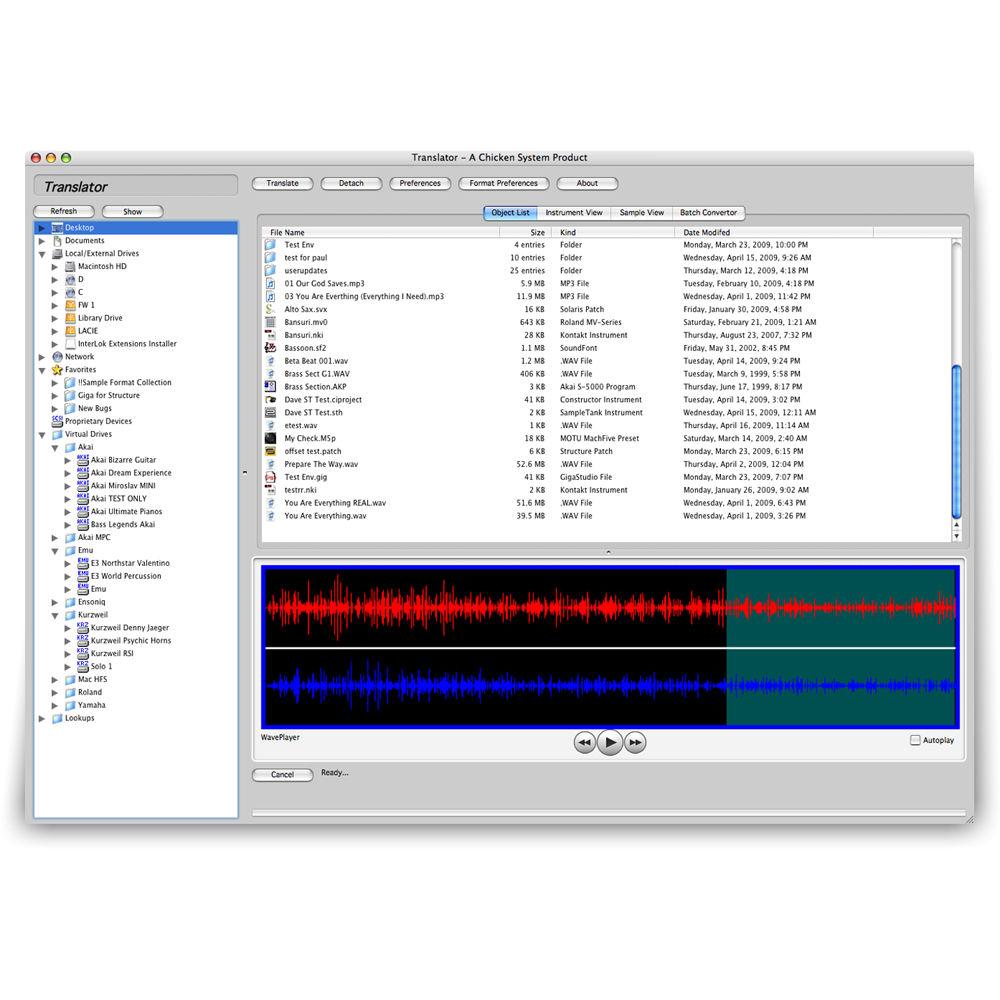Click the highlighted teal waveform selection region
Image resolution: width=1000 pixels, height=1000 pixels.
840,648
